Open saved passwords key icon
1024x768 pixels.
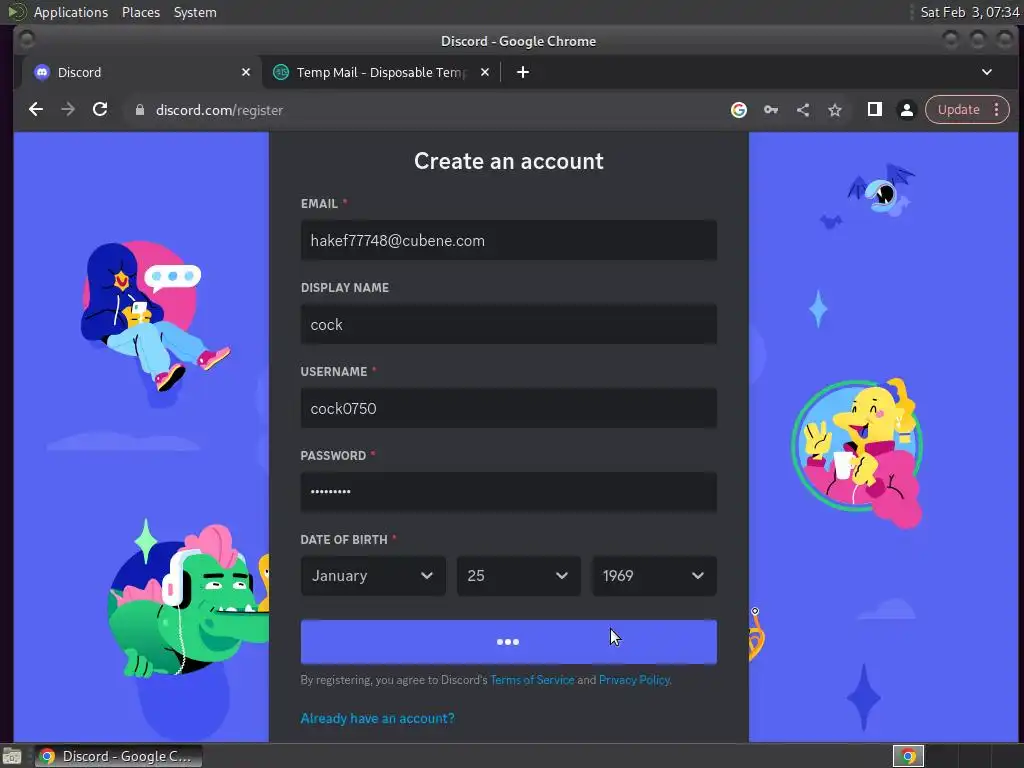click(x=771, y=110)
